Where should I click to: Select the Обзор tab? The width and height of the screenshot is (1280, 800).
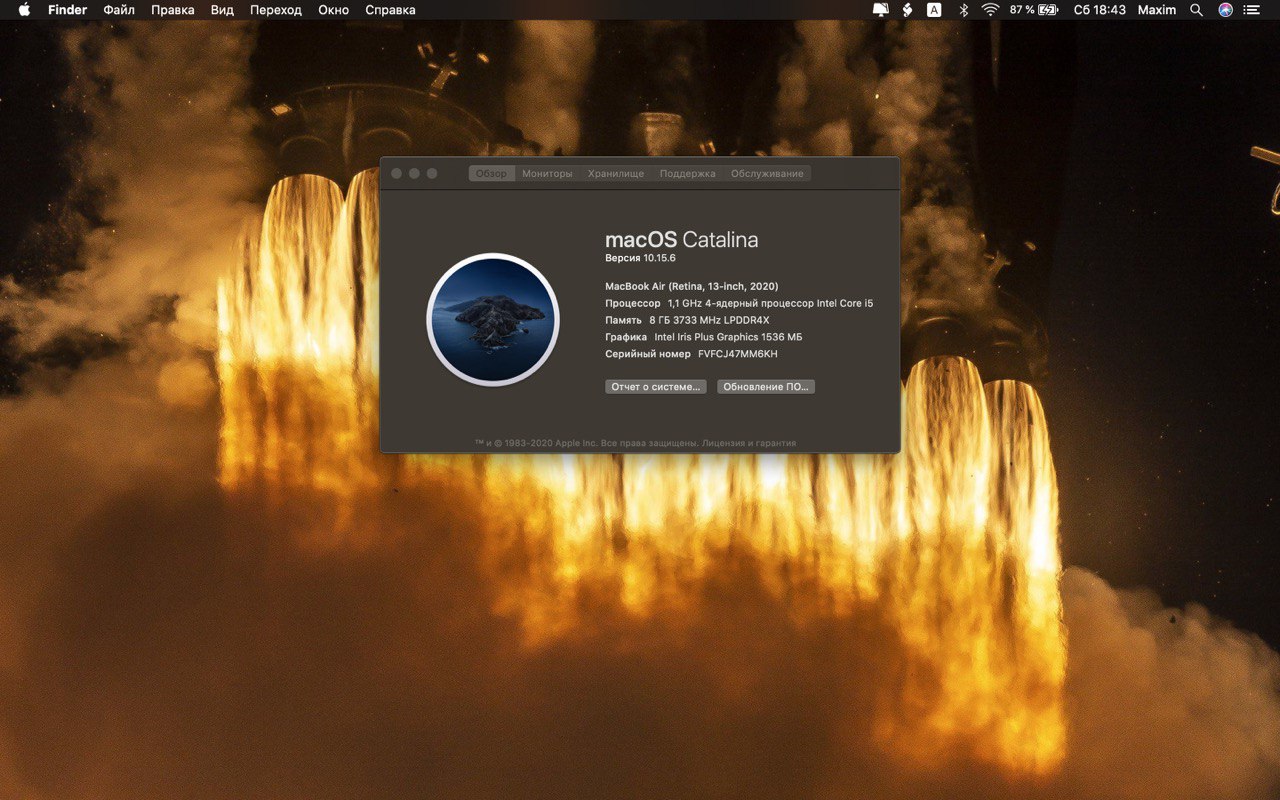[491, 173]
